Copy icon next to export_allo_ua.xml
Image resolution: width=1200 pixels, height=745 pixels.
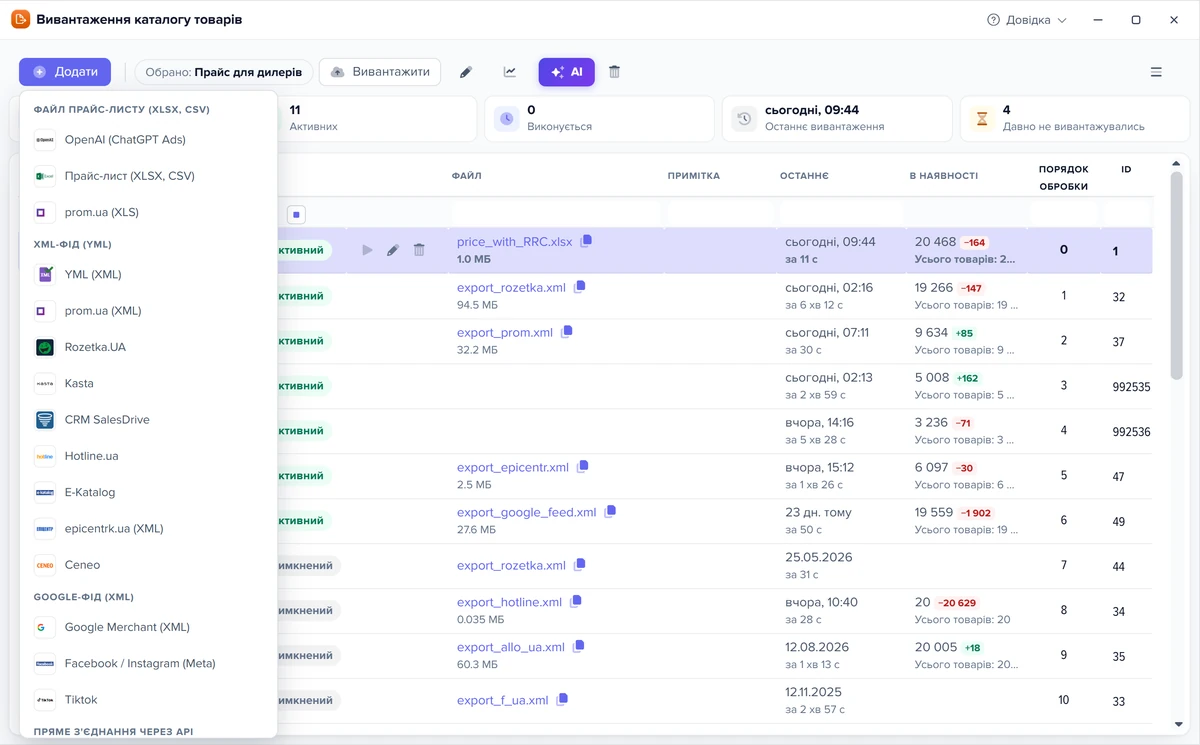coord(579,647)
